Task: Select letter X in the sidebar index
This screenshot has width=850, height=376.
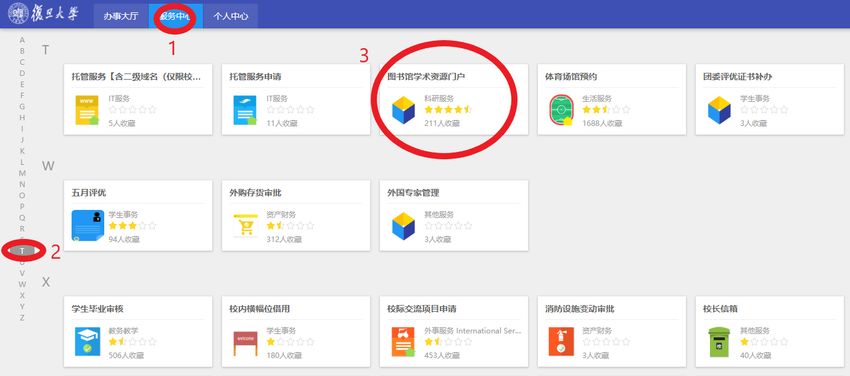Action: click(22, 295)
